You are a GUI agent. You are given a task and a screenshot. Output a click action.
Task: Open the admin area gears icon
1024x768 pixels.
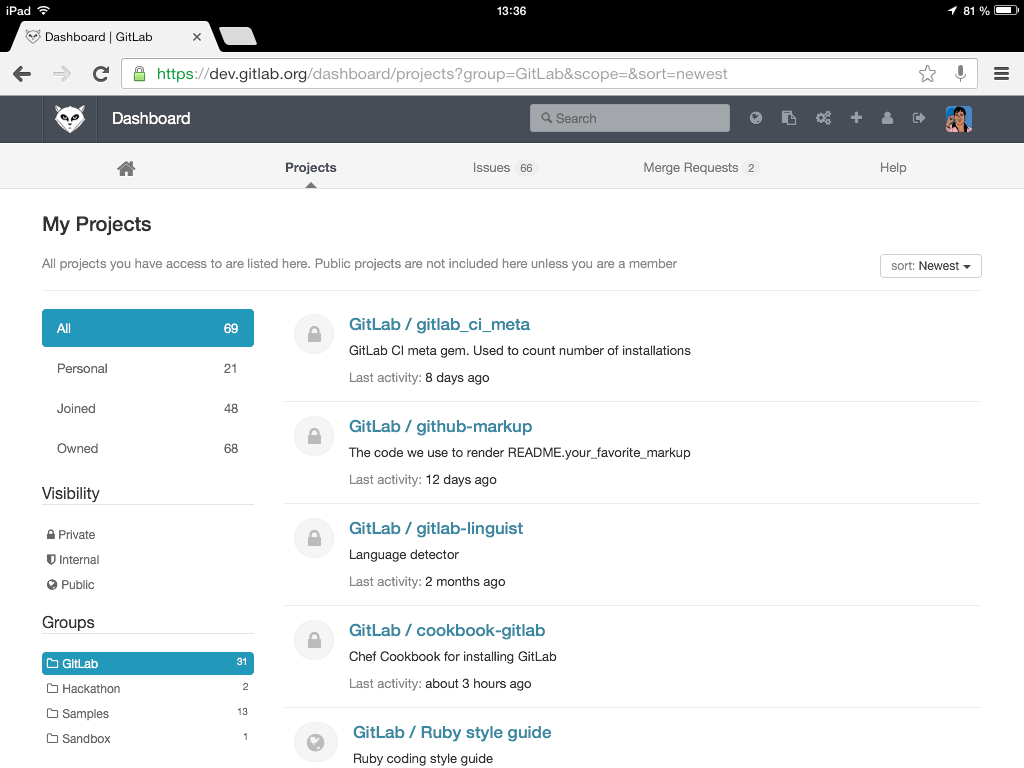click(823, 117)
